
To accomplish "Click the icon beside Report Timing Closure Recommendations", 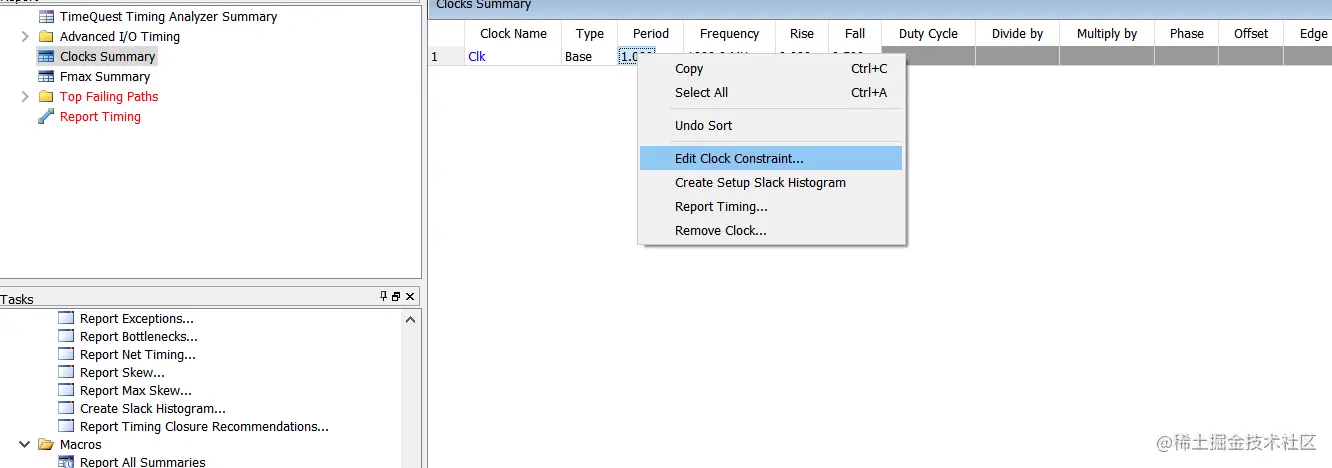I will tap(66, 427).
